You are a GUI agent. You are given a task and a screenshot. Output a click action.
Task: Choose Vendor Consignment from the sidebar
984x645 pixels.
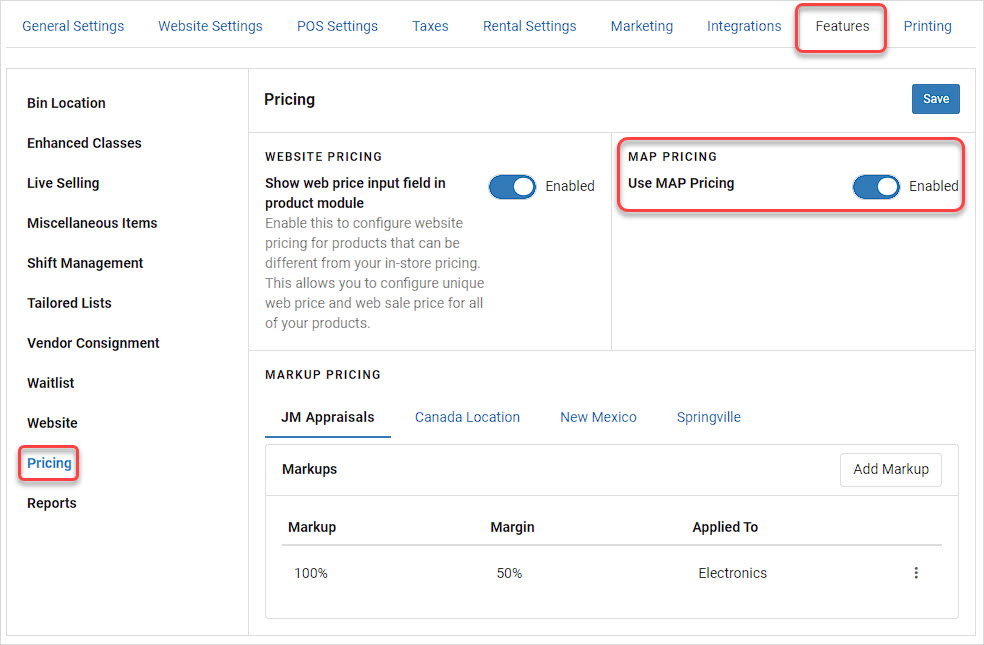pos(93,343)
